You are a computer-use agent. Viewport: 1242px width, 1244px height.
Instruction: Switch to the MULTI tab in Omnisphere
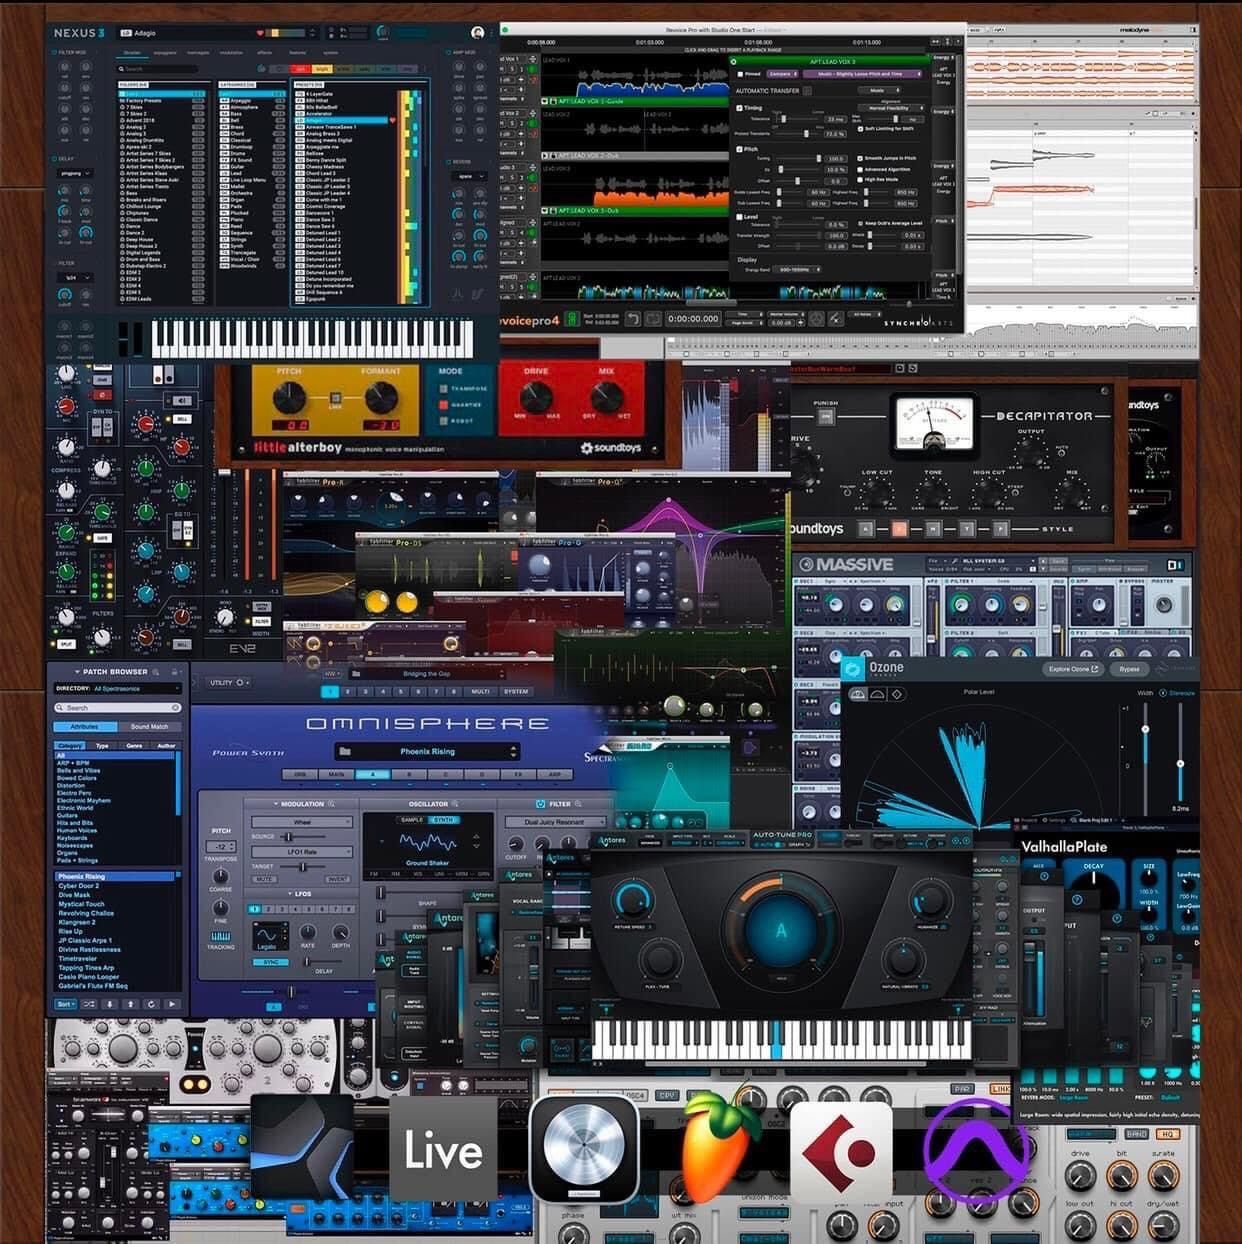tap(480, 692)
